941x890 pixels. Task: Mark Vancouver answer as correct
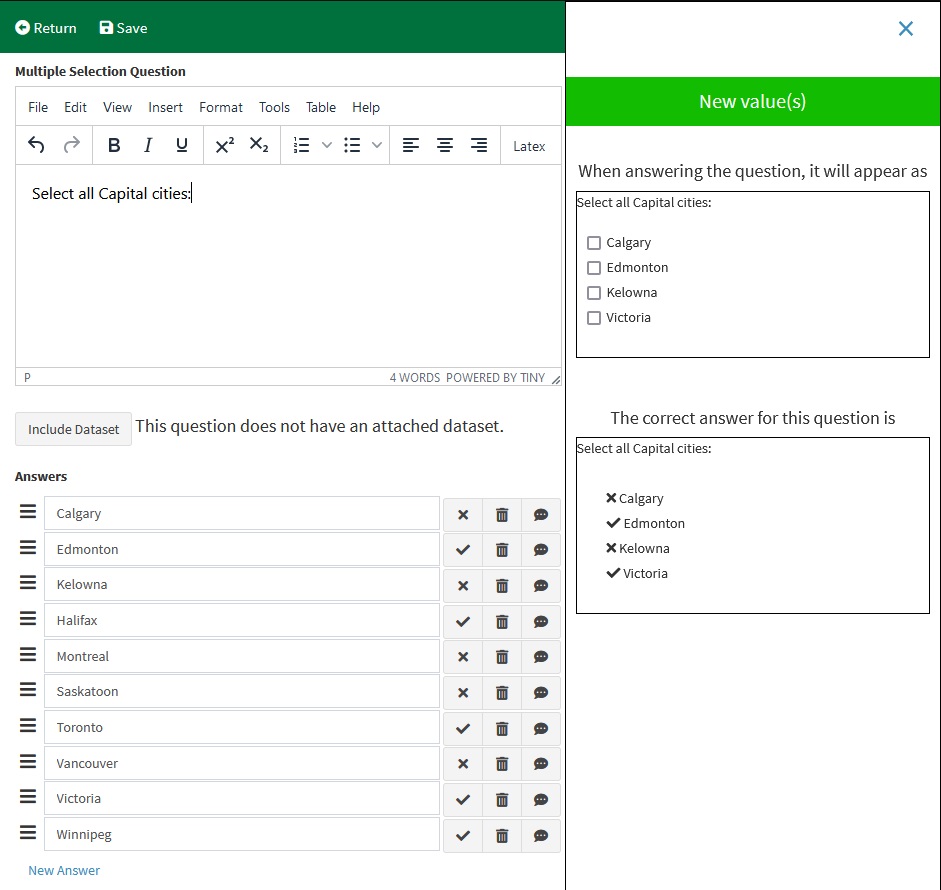[x=463, y=764]
